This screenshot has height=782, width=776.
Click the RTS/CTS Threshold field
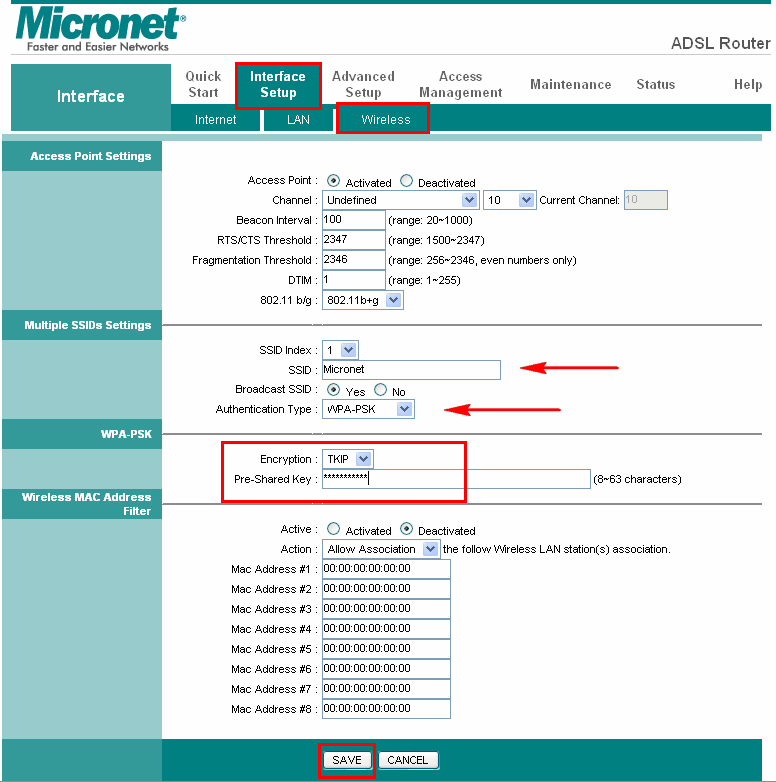pos(354,240)
